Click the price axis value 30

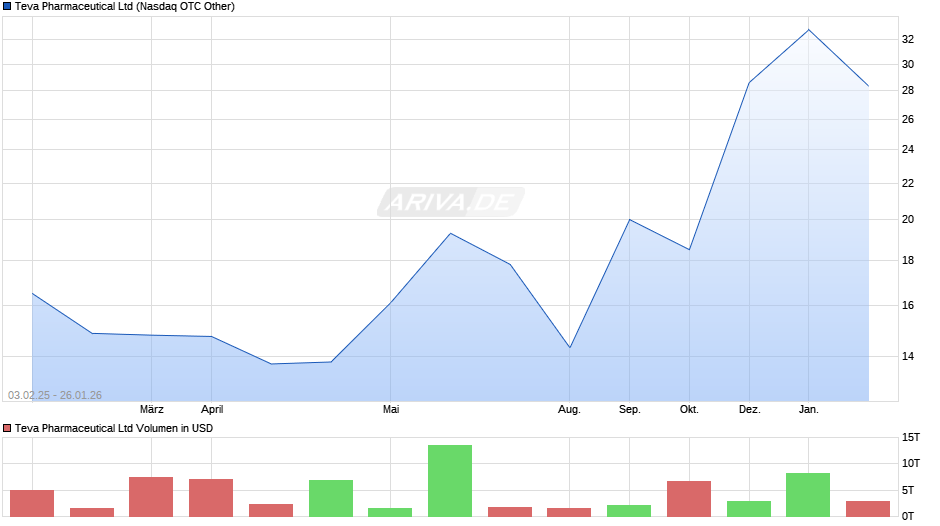point(908,65)
